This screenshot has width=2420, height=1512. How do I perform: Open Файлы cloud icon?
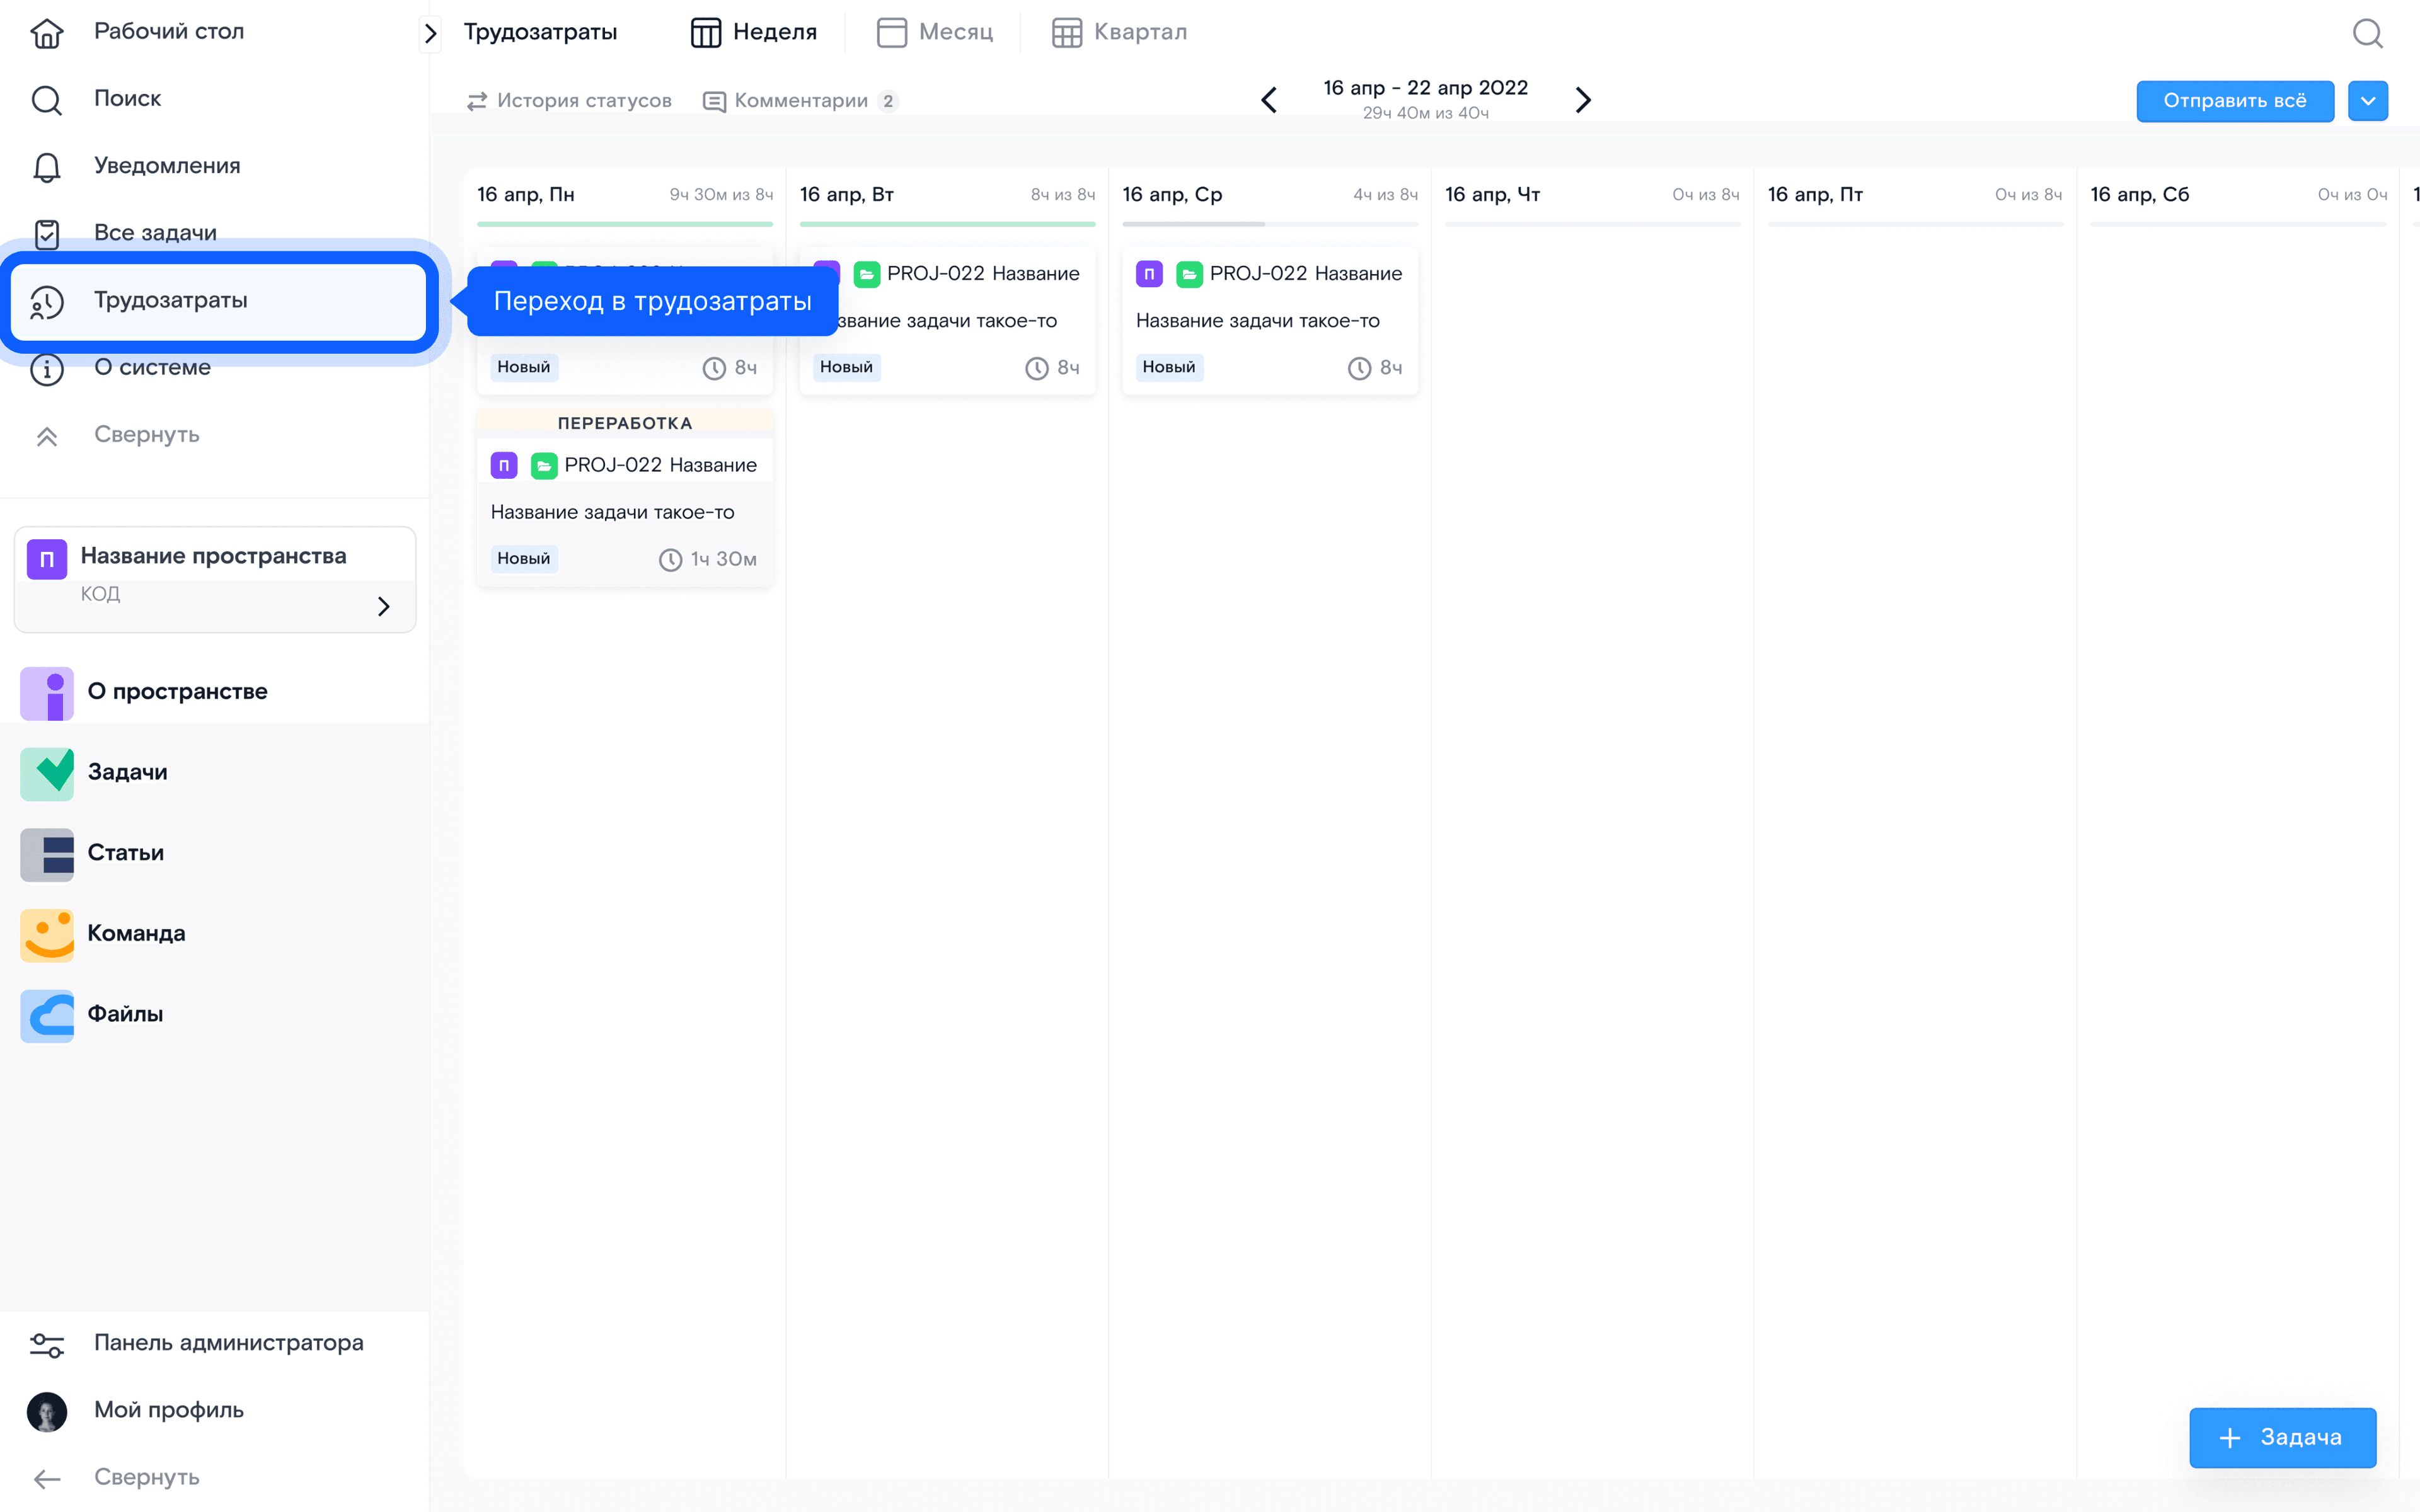pyautogui.click(x=47, y=1015)
